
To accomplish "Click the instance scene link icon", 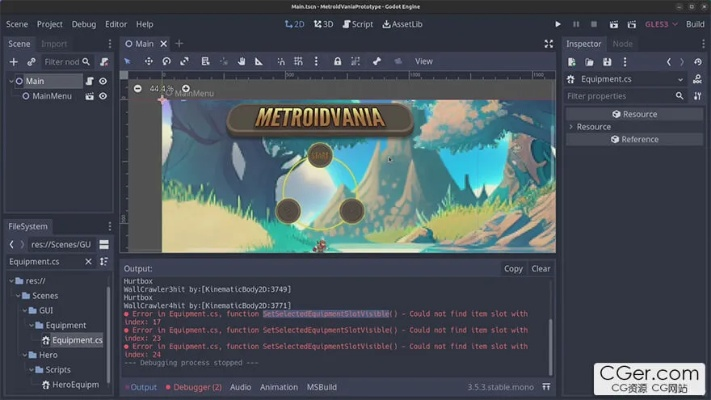I will click(31, 62).
